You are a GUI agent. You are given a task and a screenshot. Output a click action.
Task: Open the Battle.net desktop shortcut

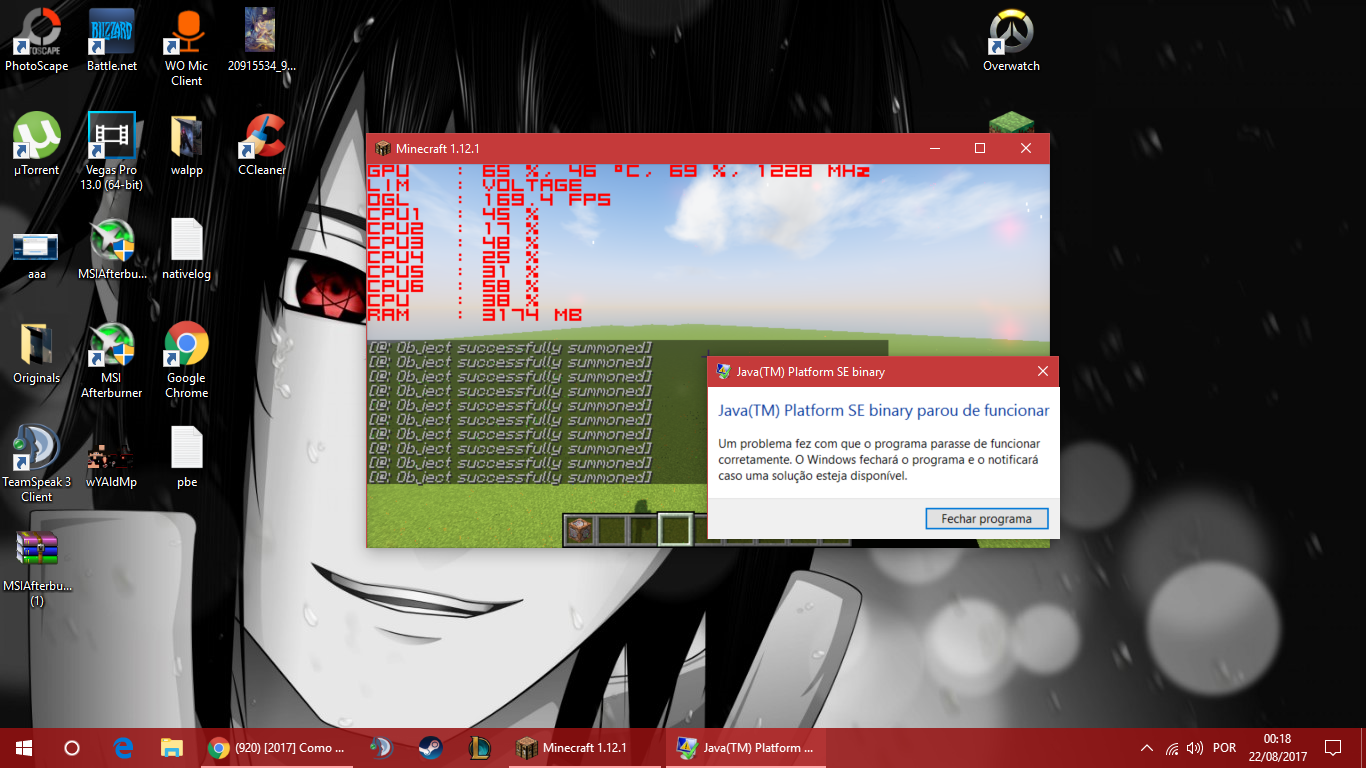[x=112, y=40]
